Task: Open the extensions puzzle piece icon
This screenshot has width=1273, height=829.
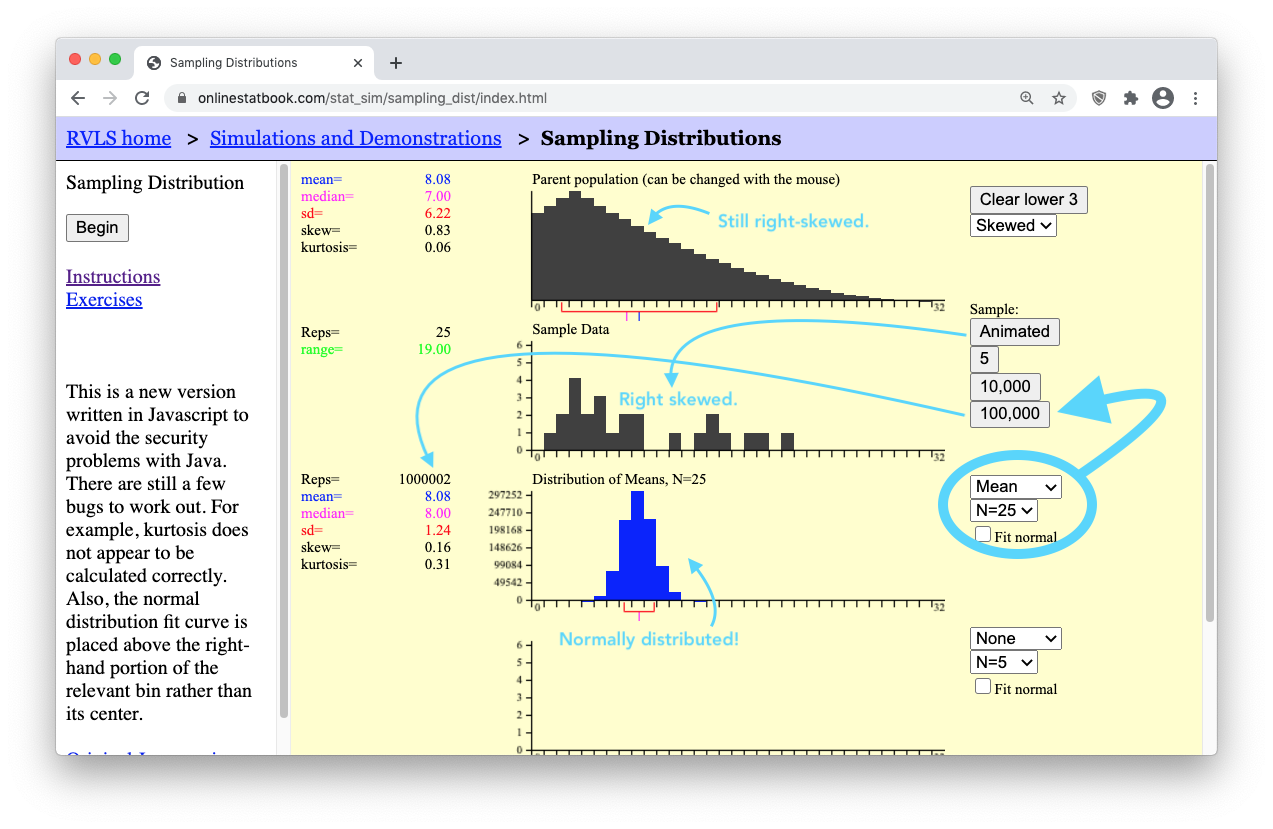Action: tap(1131, 98)
